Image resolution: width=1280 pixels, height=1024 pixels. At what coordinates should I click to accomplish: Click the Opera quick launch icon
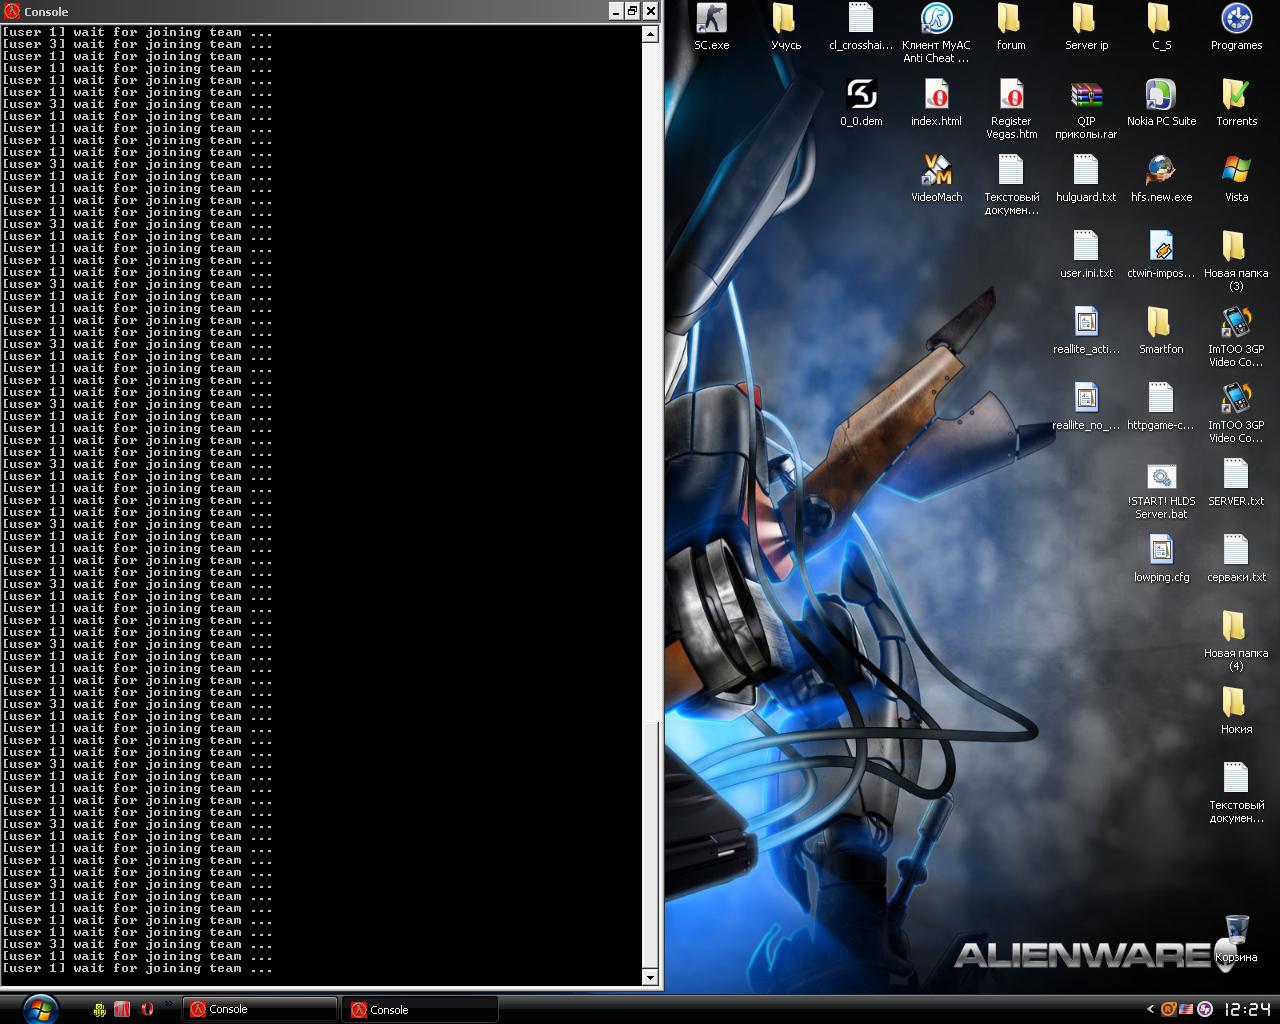(147, 1009)
